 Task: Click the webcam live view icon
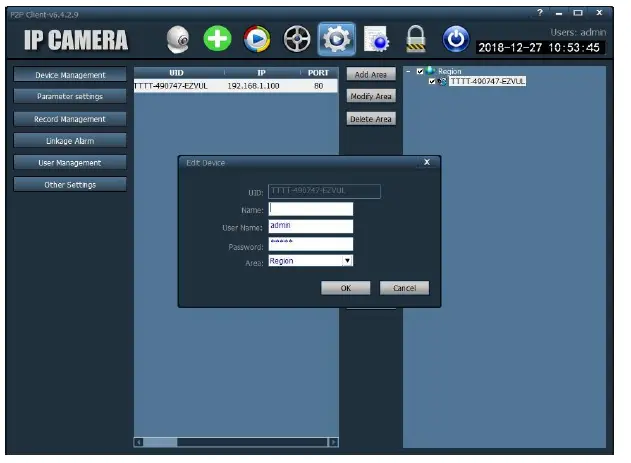(x=178, y=39)
